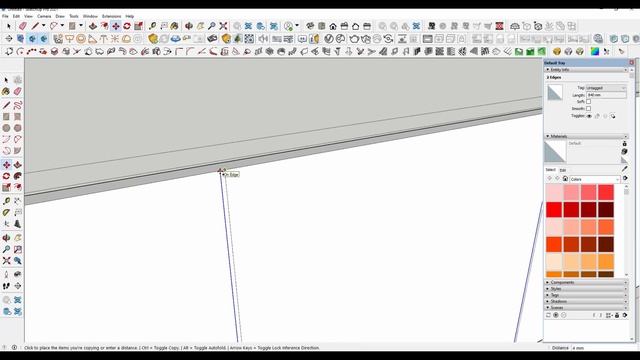
Task: Activate the Push/Pull tool in top toolbar
Action: click(93, 26)
